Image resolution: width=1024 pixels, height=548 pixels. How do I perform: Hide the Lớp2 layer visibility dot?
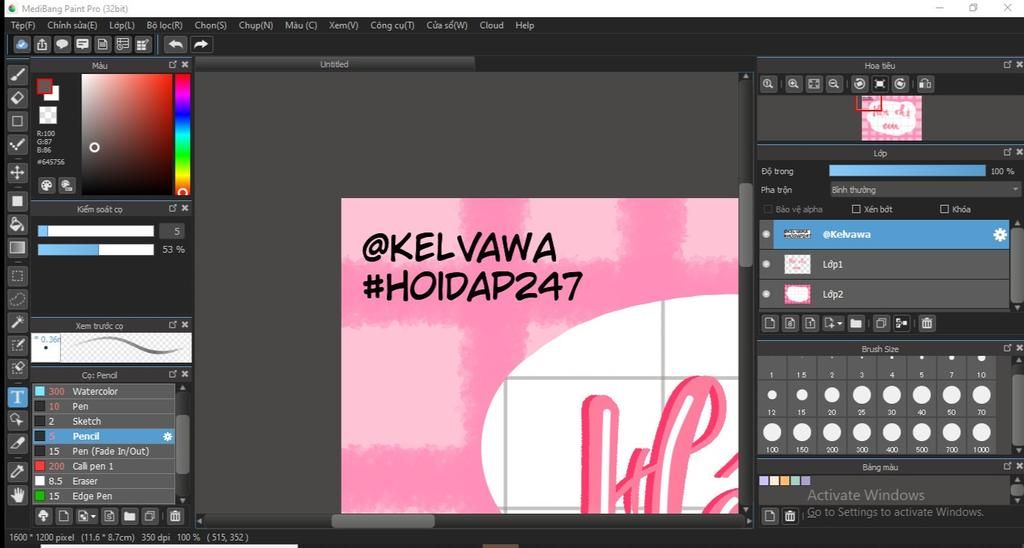[x=767, y=294]
